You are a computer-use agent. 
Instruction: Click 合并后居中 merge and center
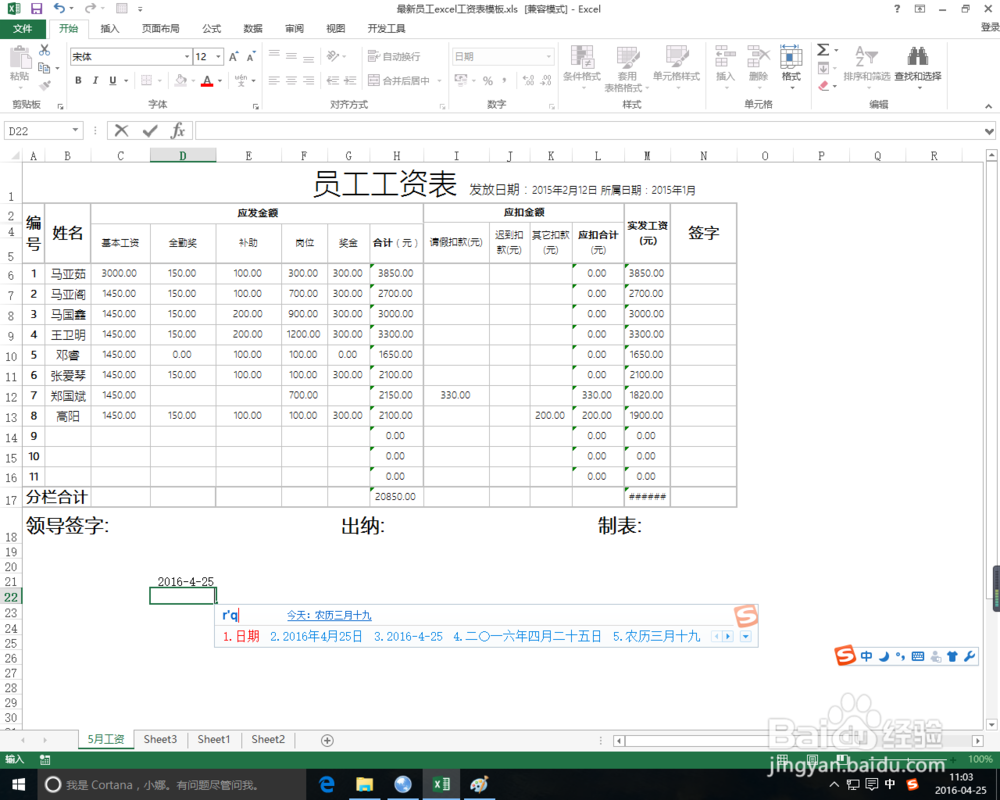(399, 80)
